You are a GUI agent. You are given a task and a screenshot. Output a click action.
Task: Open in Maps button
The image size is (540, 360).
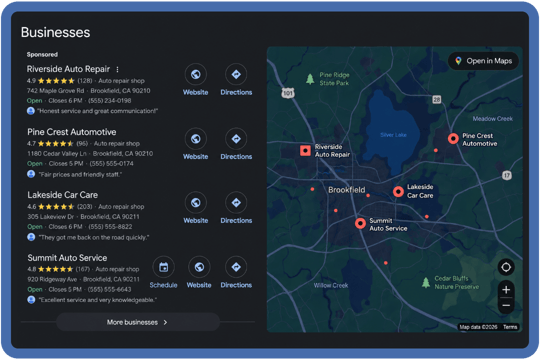(x=483, y=61)
